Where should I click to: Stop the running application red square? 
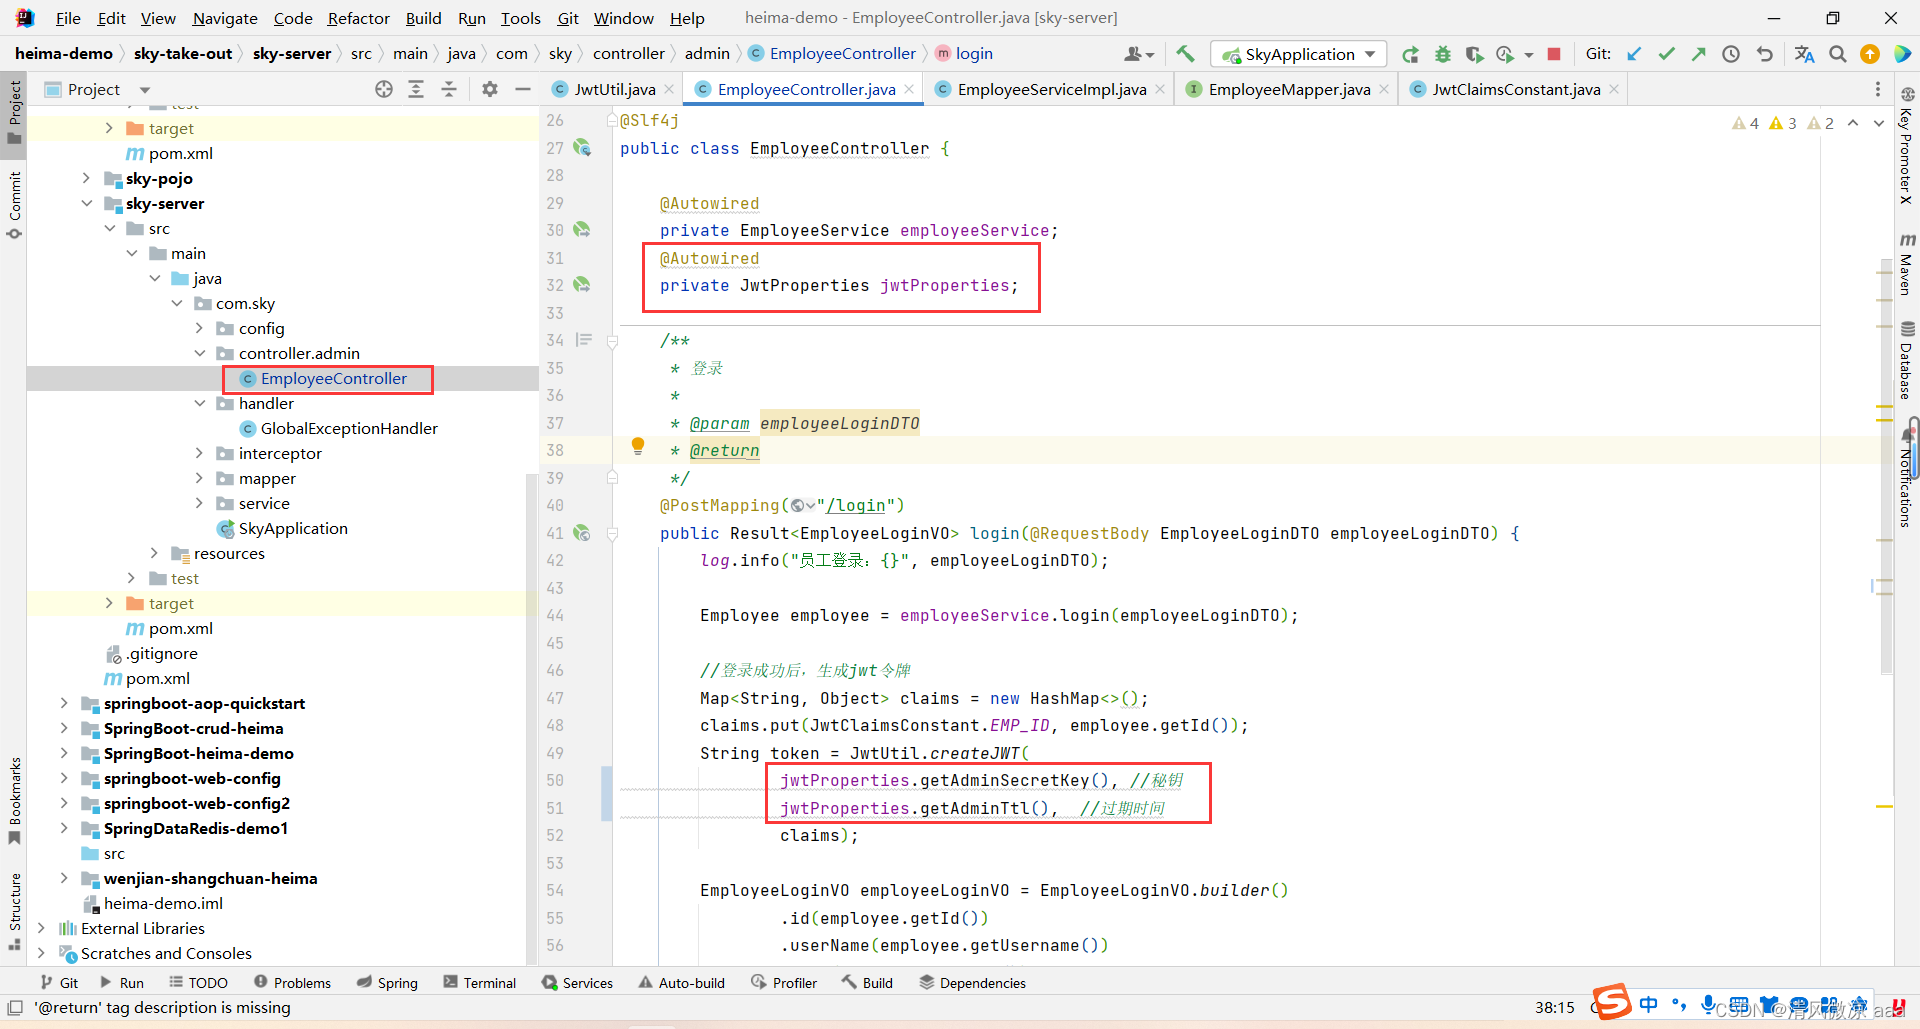1554,54
